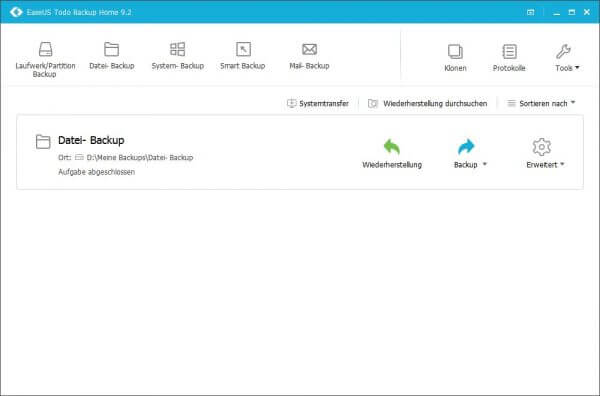
Task: Open the Tools wrench menu
Action: click(567, 58)
